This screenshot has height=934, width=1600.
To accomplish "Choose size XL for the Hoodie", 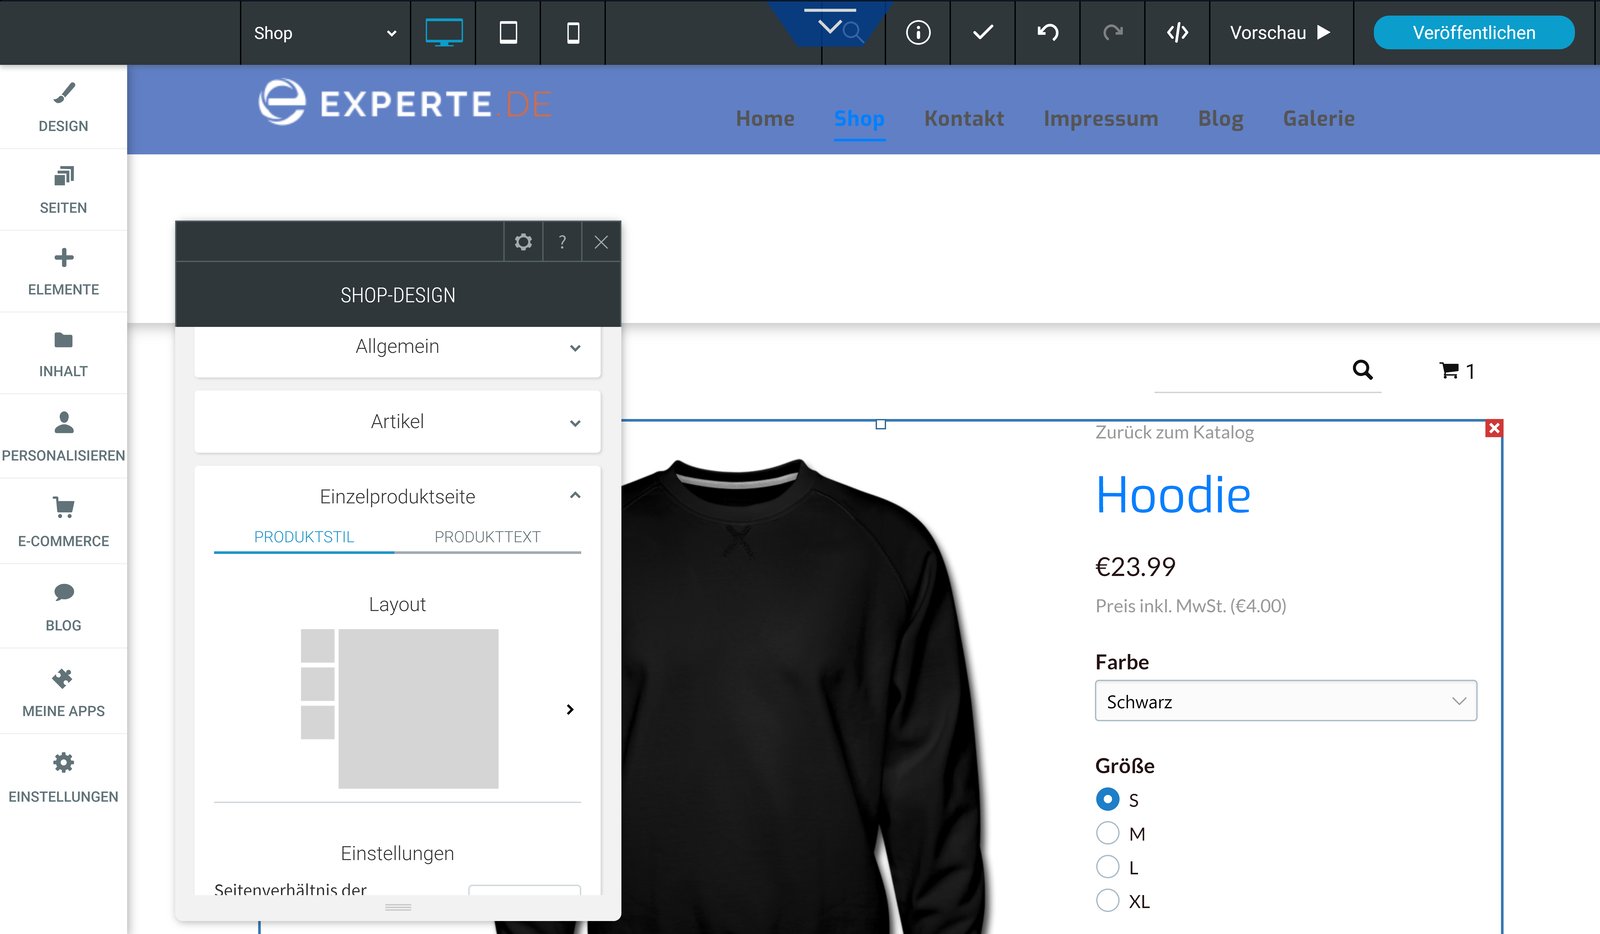I will tap(1108, 900).
